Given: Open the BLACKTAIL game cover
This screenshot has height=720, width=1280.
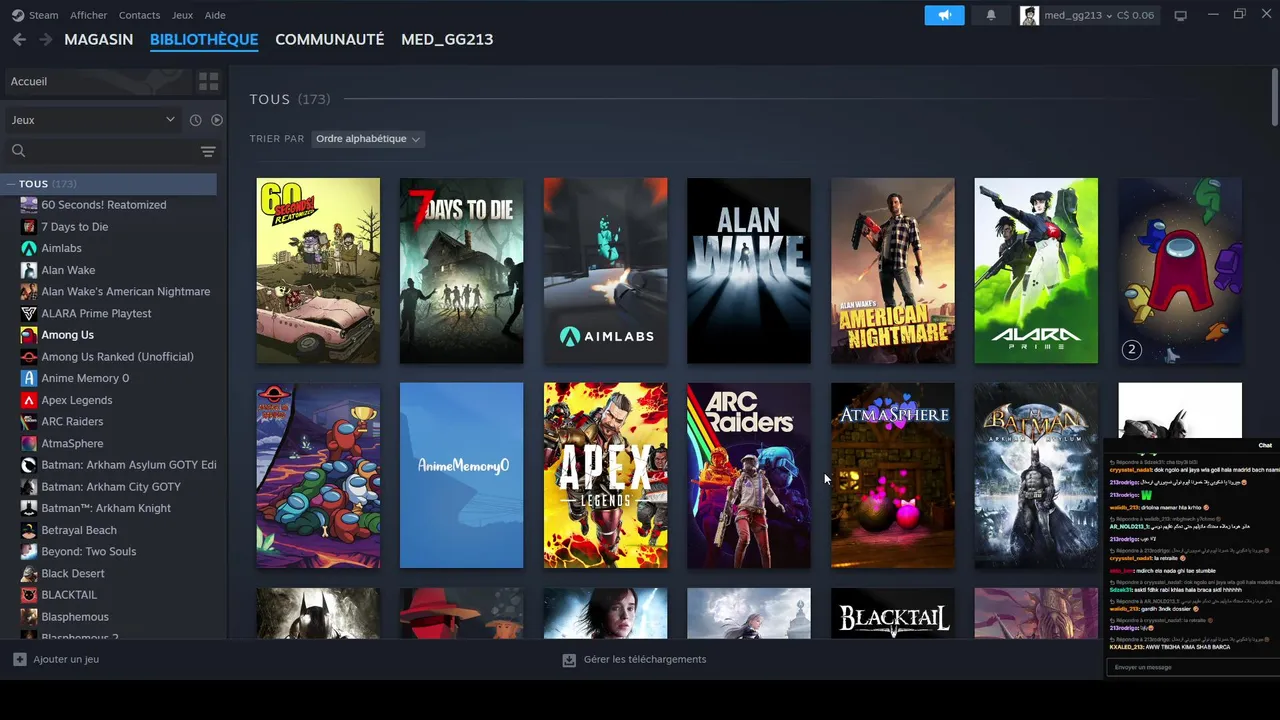Looking at the screenshot, I should point(893,613).
